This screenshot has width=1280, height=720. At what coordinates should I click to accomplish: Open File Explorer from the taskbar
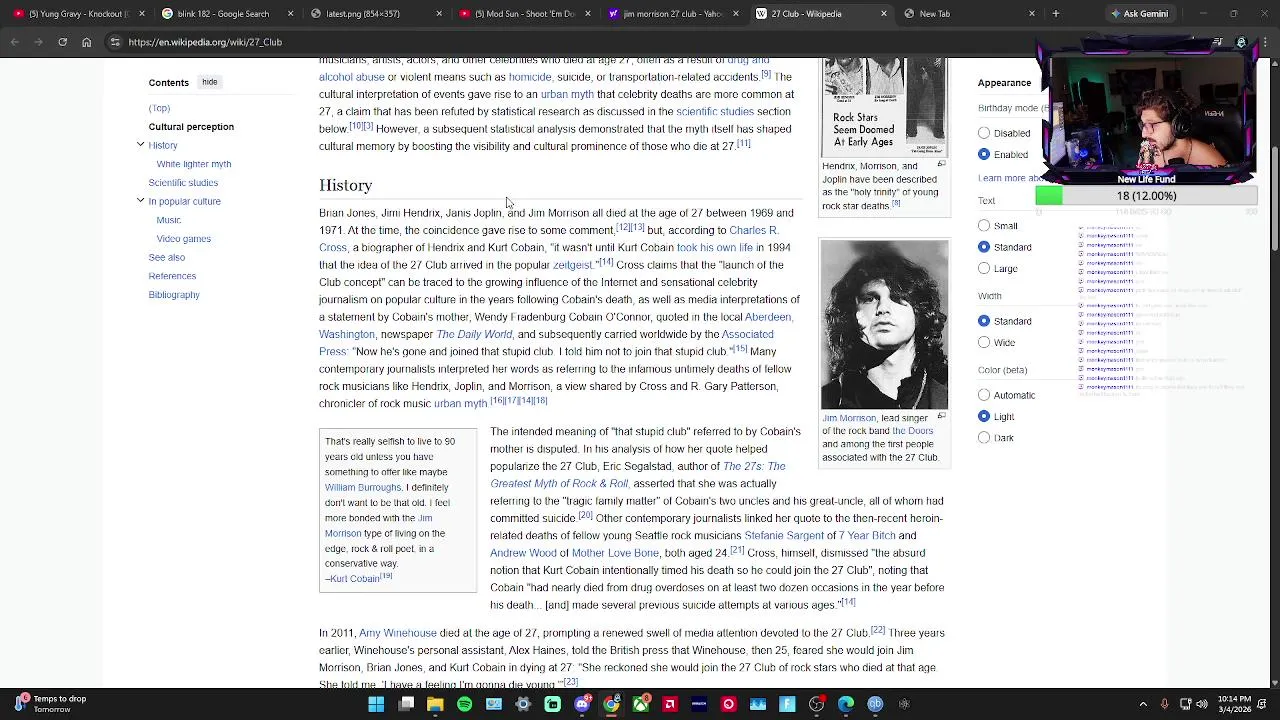pyautogui.click(x=435, y=704)
